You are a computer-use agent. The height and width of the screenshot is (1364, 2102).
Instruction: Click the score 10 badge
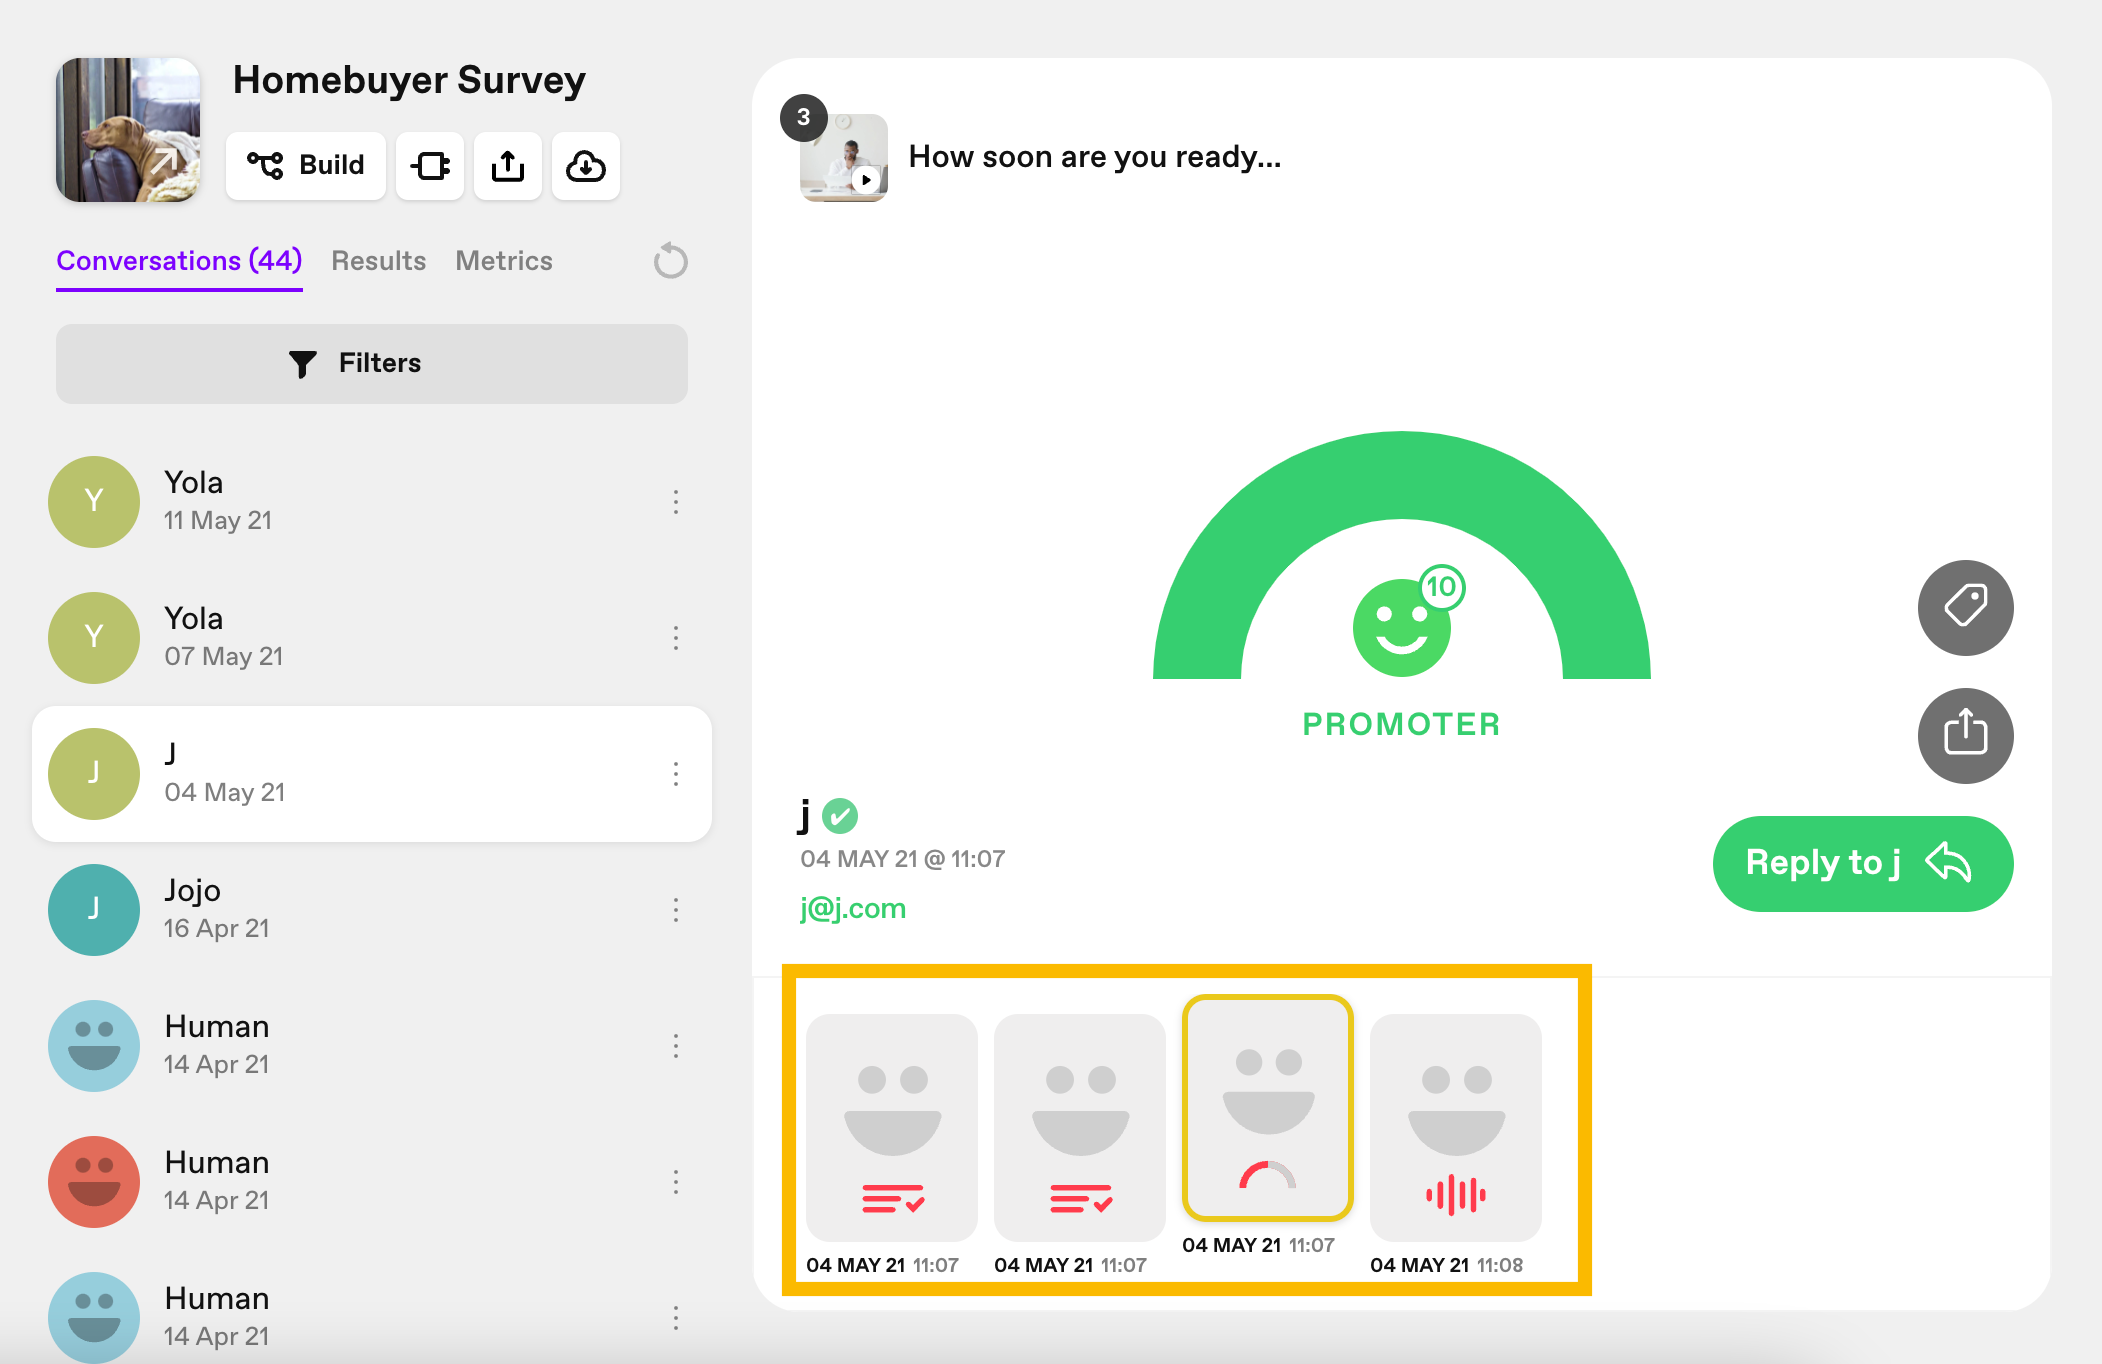coord(1441,587)
